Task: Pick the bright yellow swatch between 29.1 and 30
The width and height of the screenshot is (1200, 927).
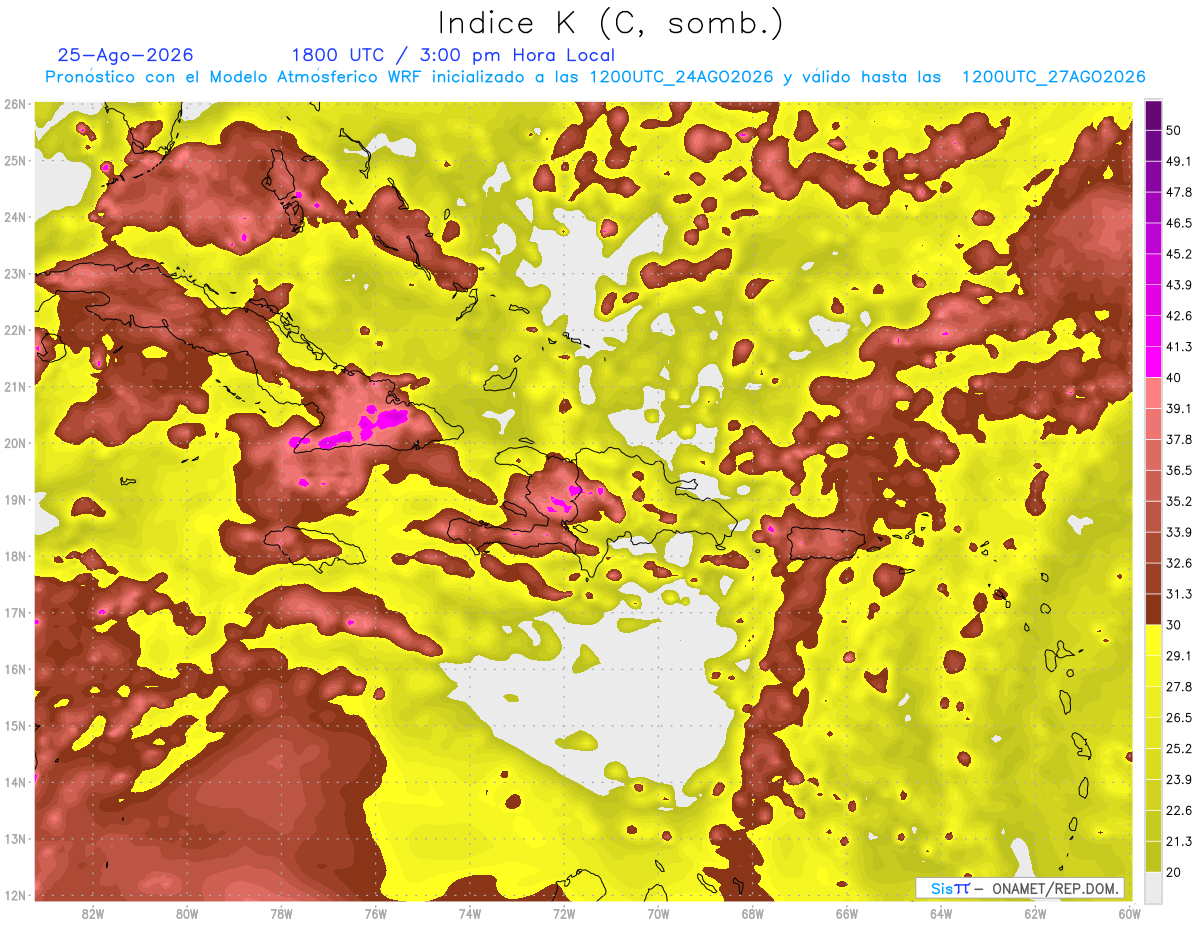Action: [1153, 640]
